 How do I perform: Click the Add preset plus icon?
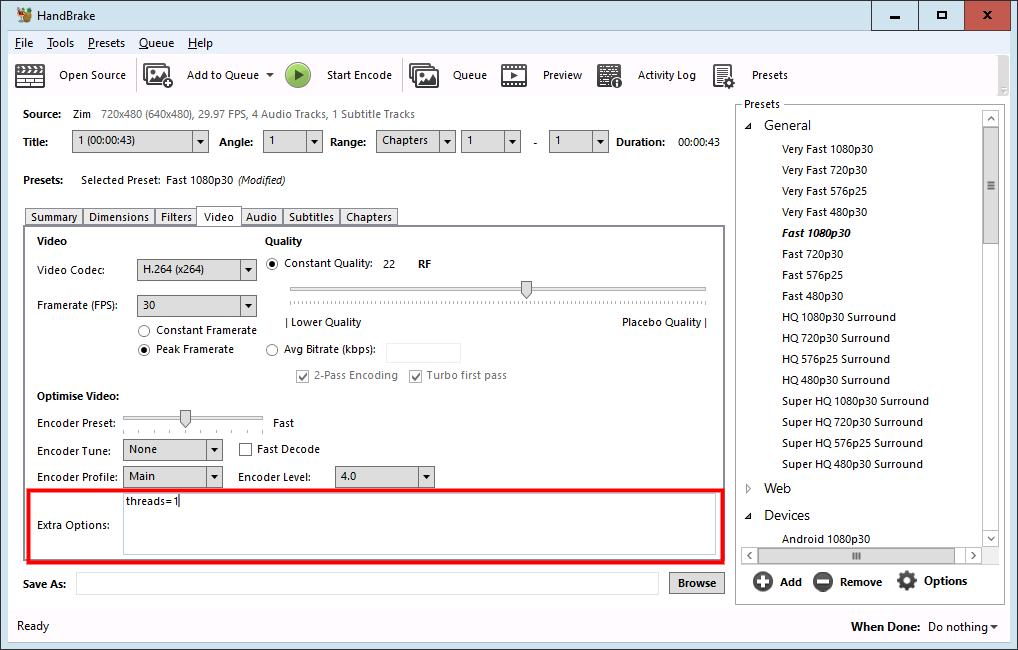pyautogui.click(x=763, y=581)
